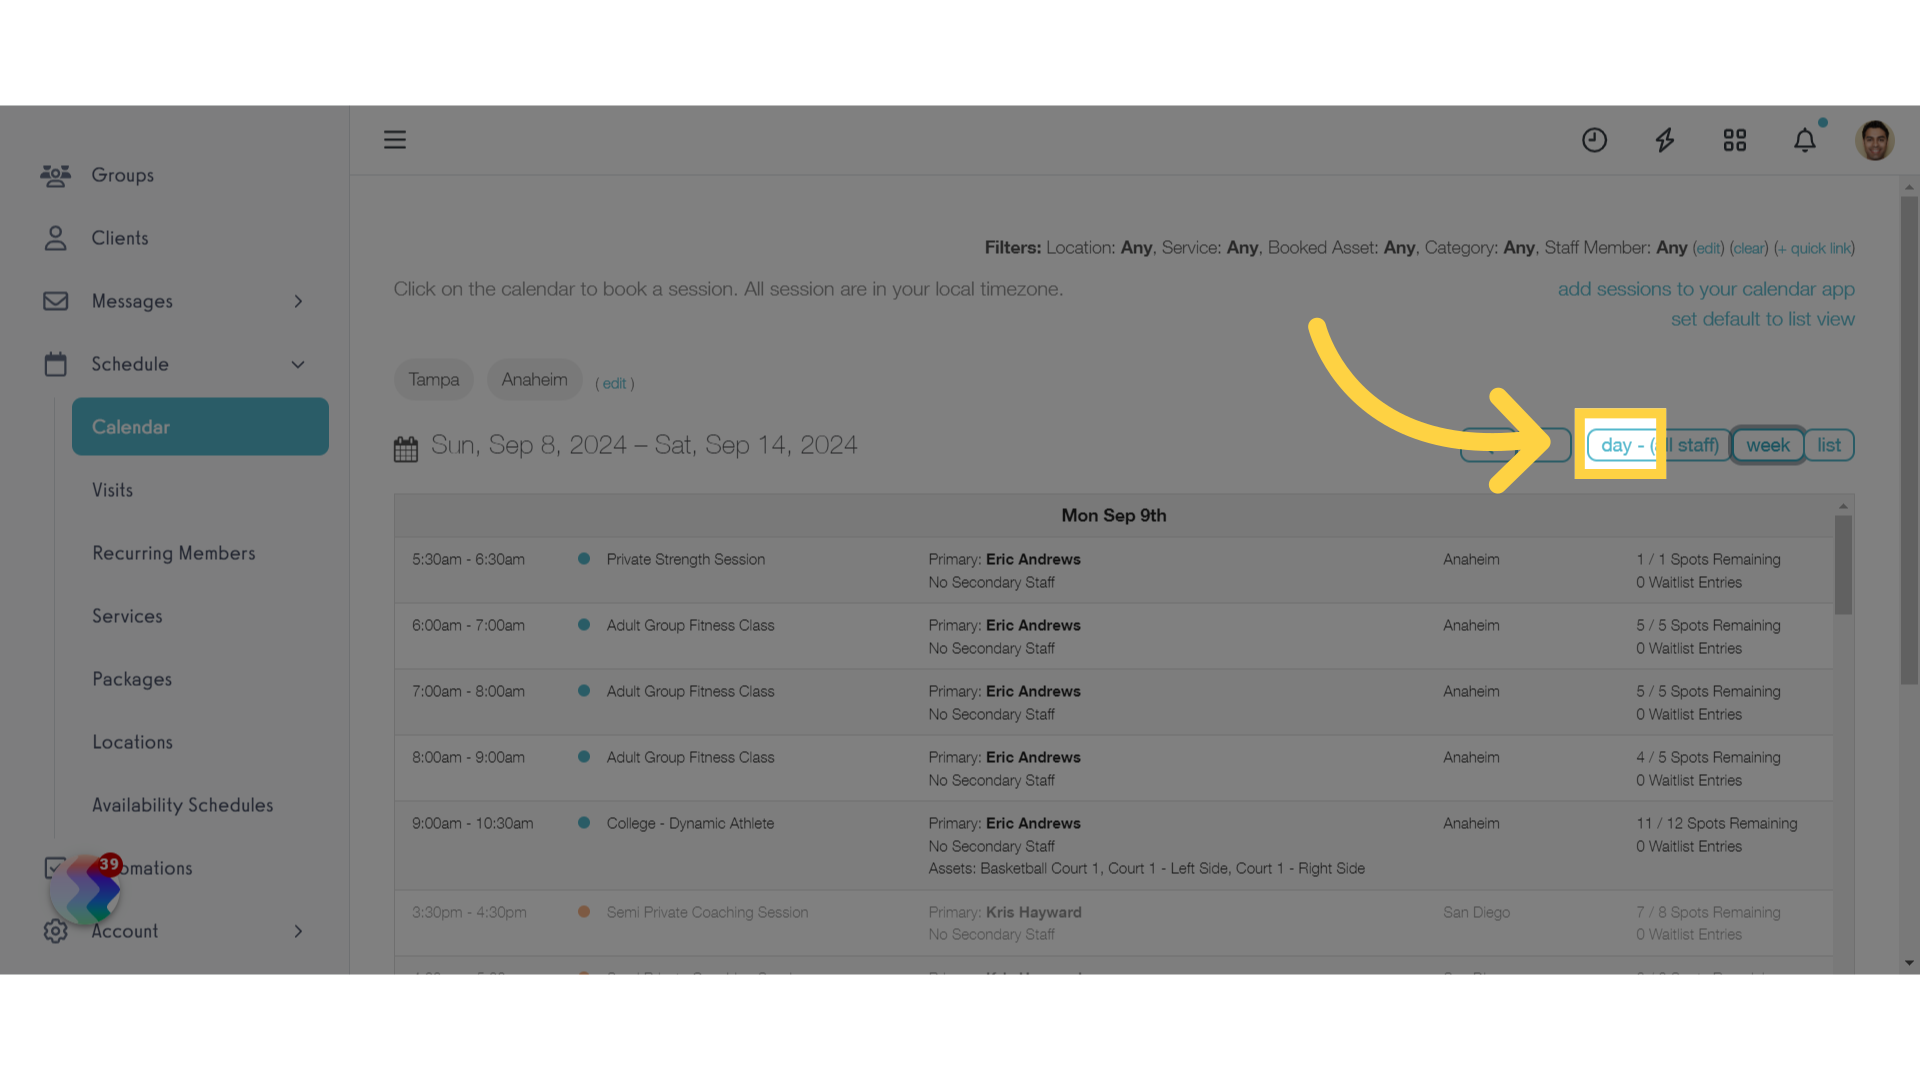Open the 5:30am Private Strength Session row

(1114, 570)
